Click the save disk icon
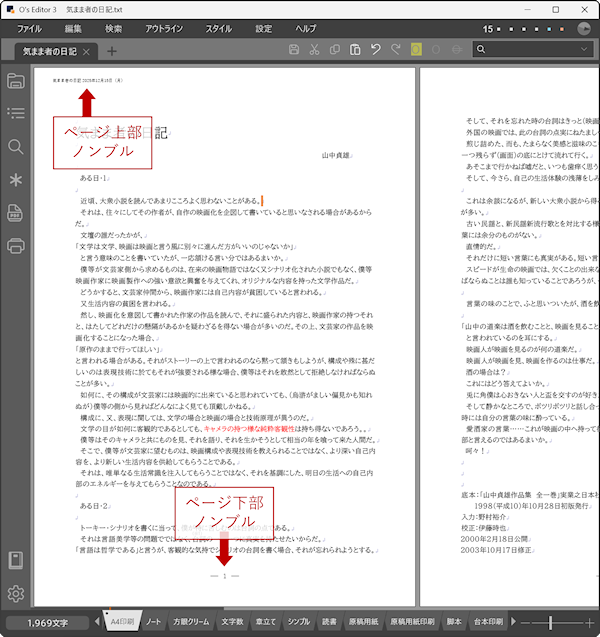 pyautogui.click(x=293, y=50)
